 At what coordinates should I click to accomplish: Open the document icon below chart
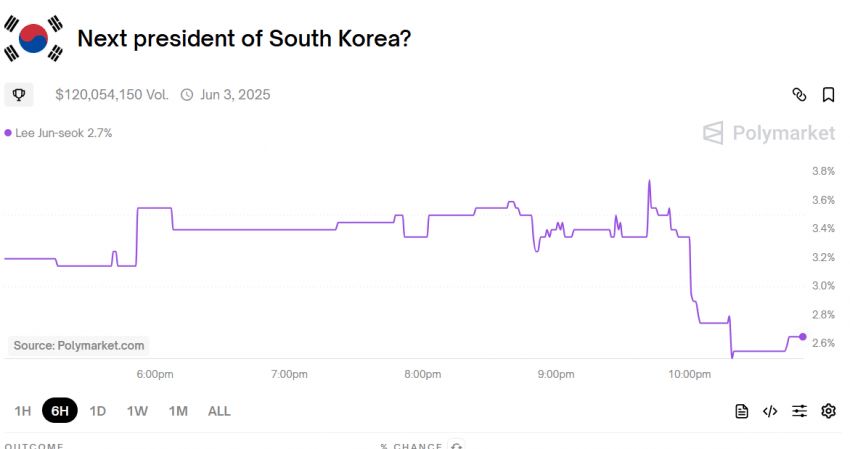pyautogui.click(x=742, y=411)
